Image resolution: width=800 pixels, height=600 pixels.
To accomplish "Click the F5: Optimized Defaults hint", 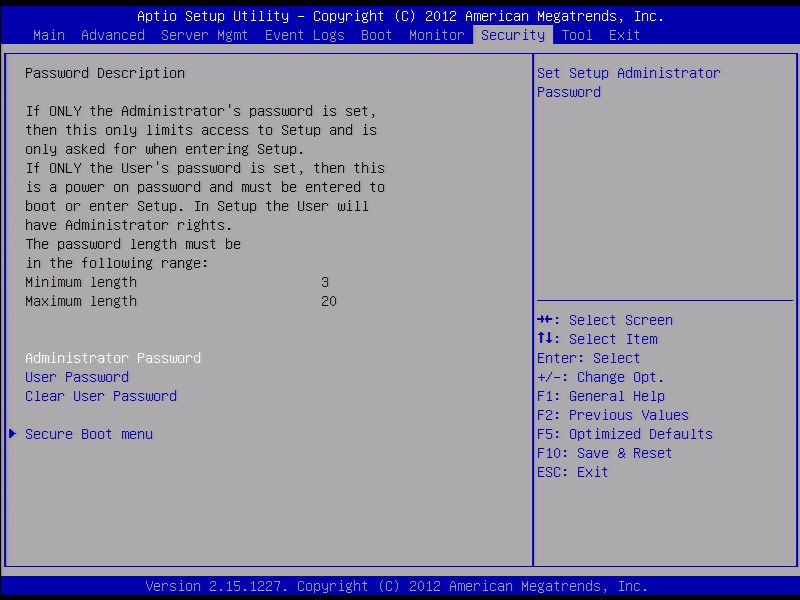I will [x=624, y=434].
